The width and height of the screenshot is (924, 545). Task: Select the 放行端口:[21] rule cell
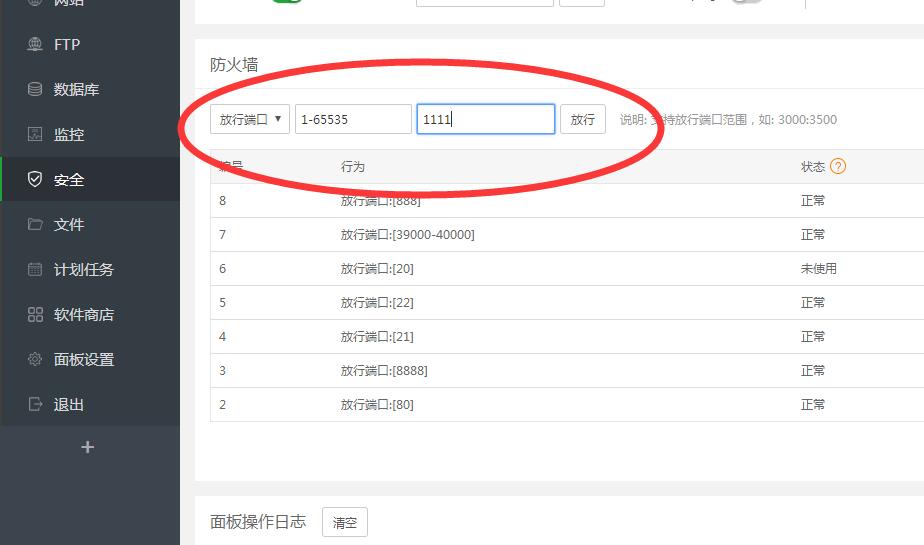(377, 336)
